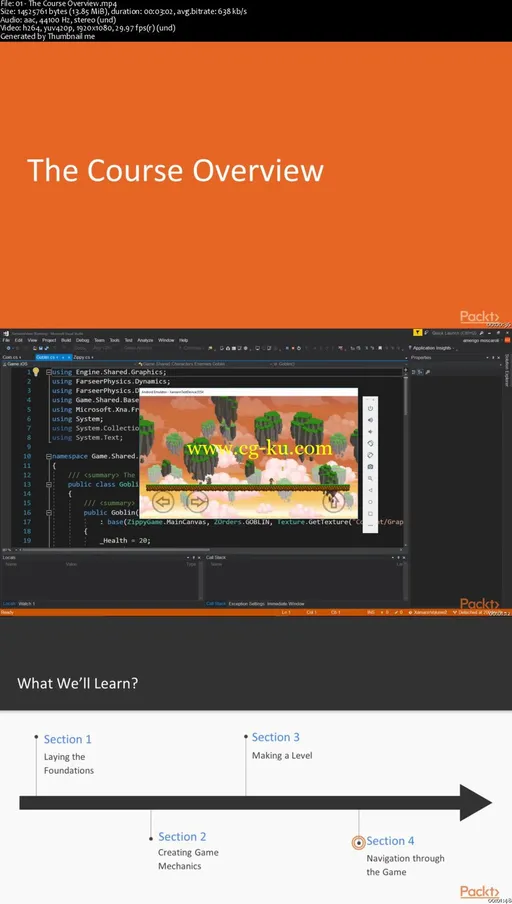Click the emulator home circle icon
512x904 pixels.
(x=370, y=502)
